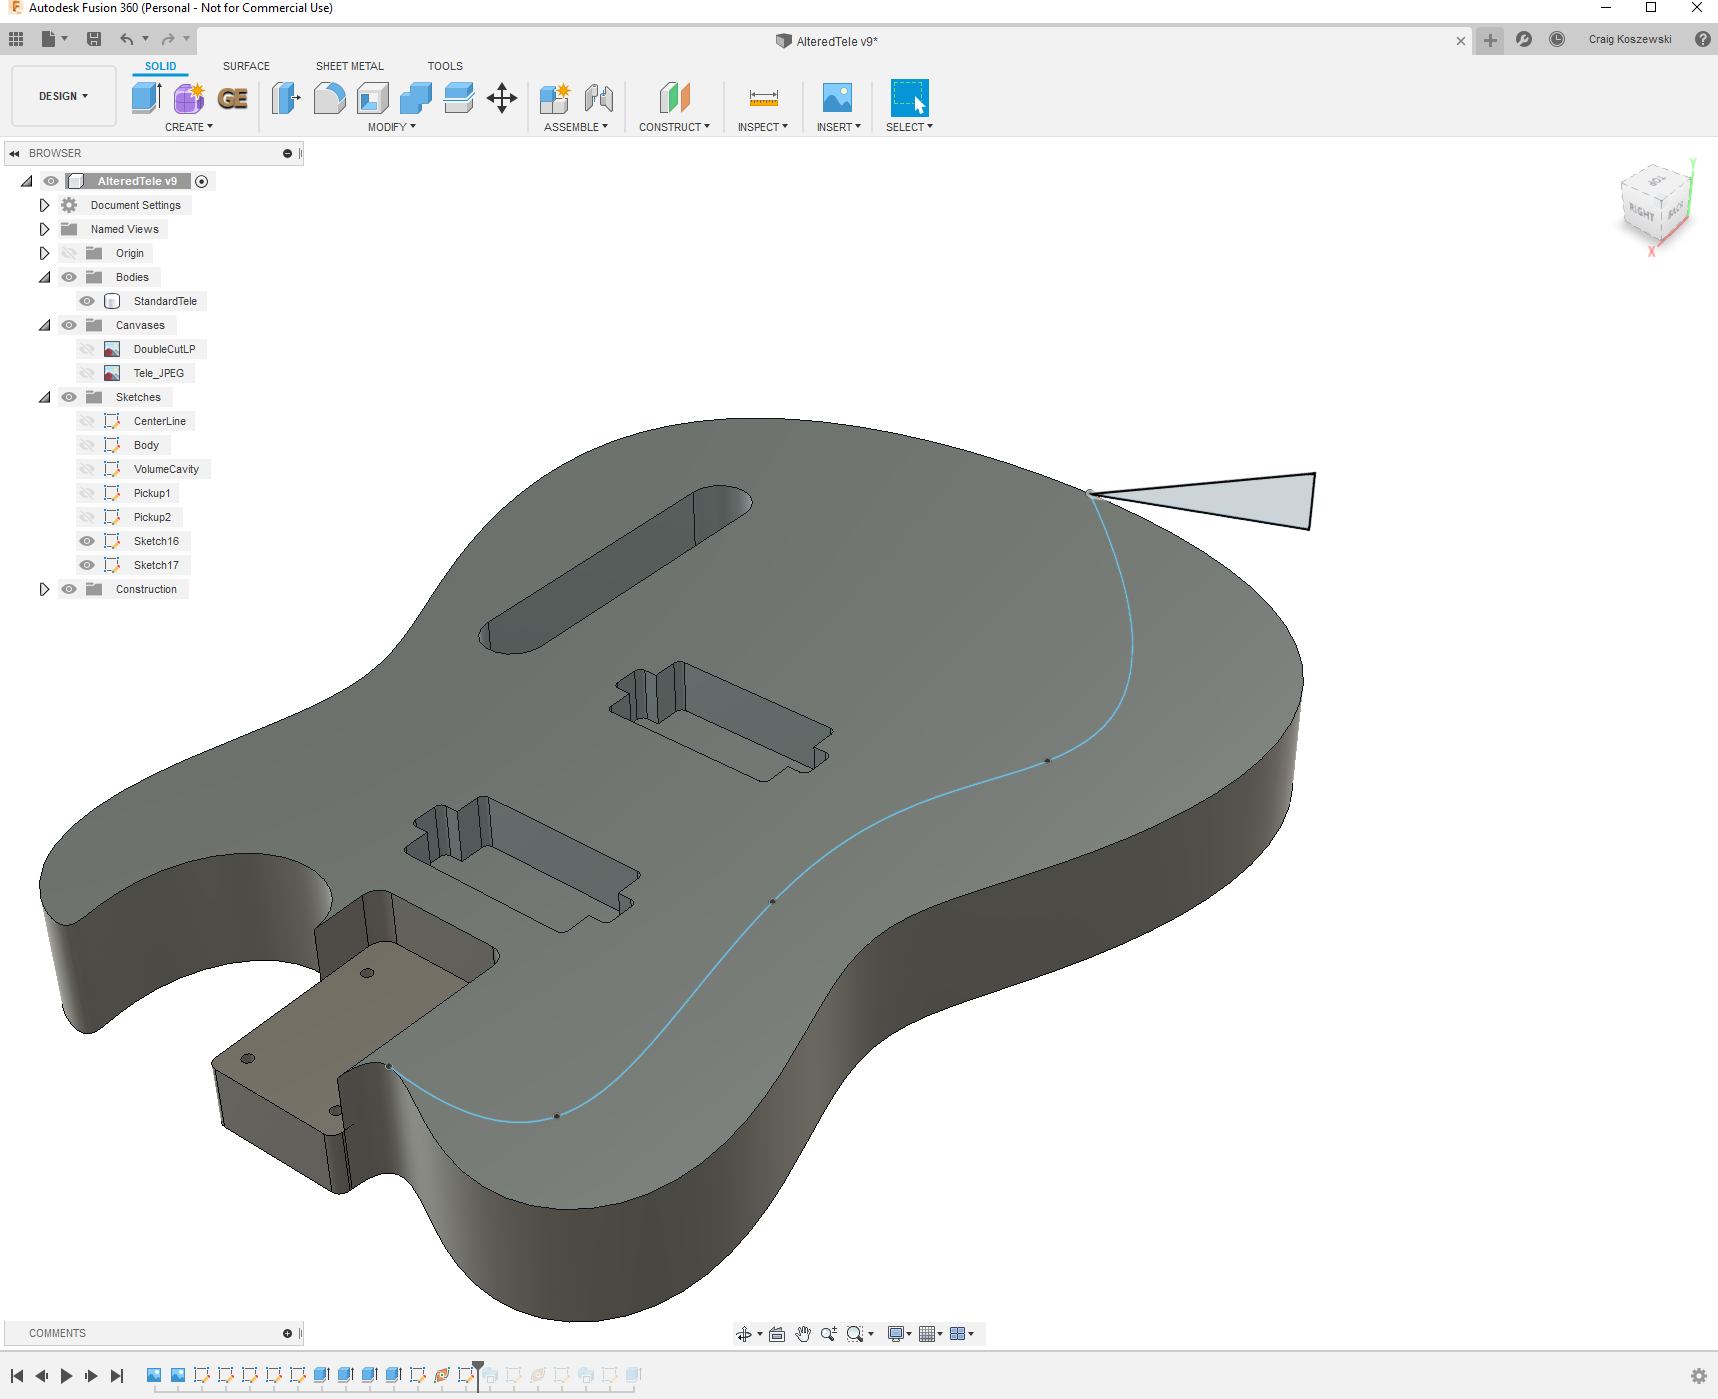Show the CenterLine sketch
1718x1399 pixels.
87,421
